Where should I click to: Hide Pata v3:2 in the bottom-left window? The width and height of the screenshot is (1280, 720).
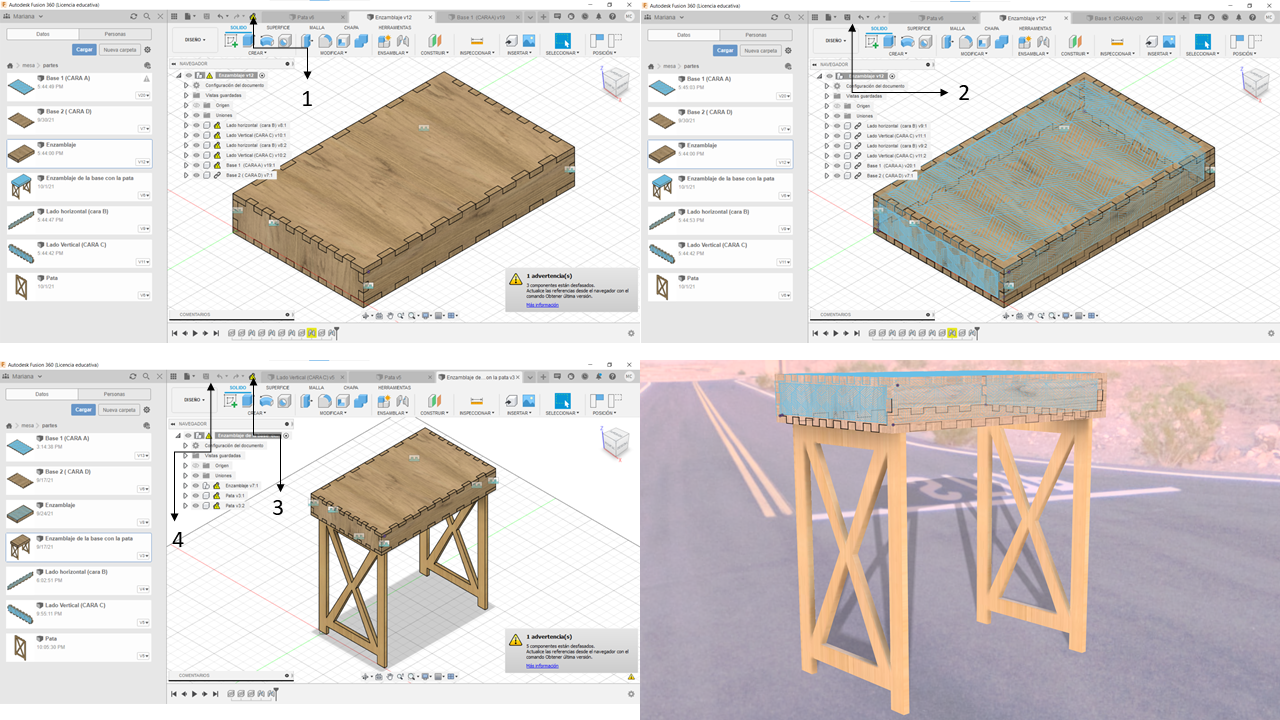pyautogui.click(x=195, y=505)
